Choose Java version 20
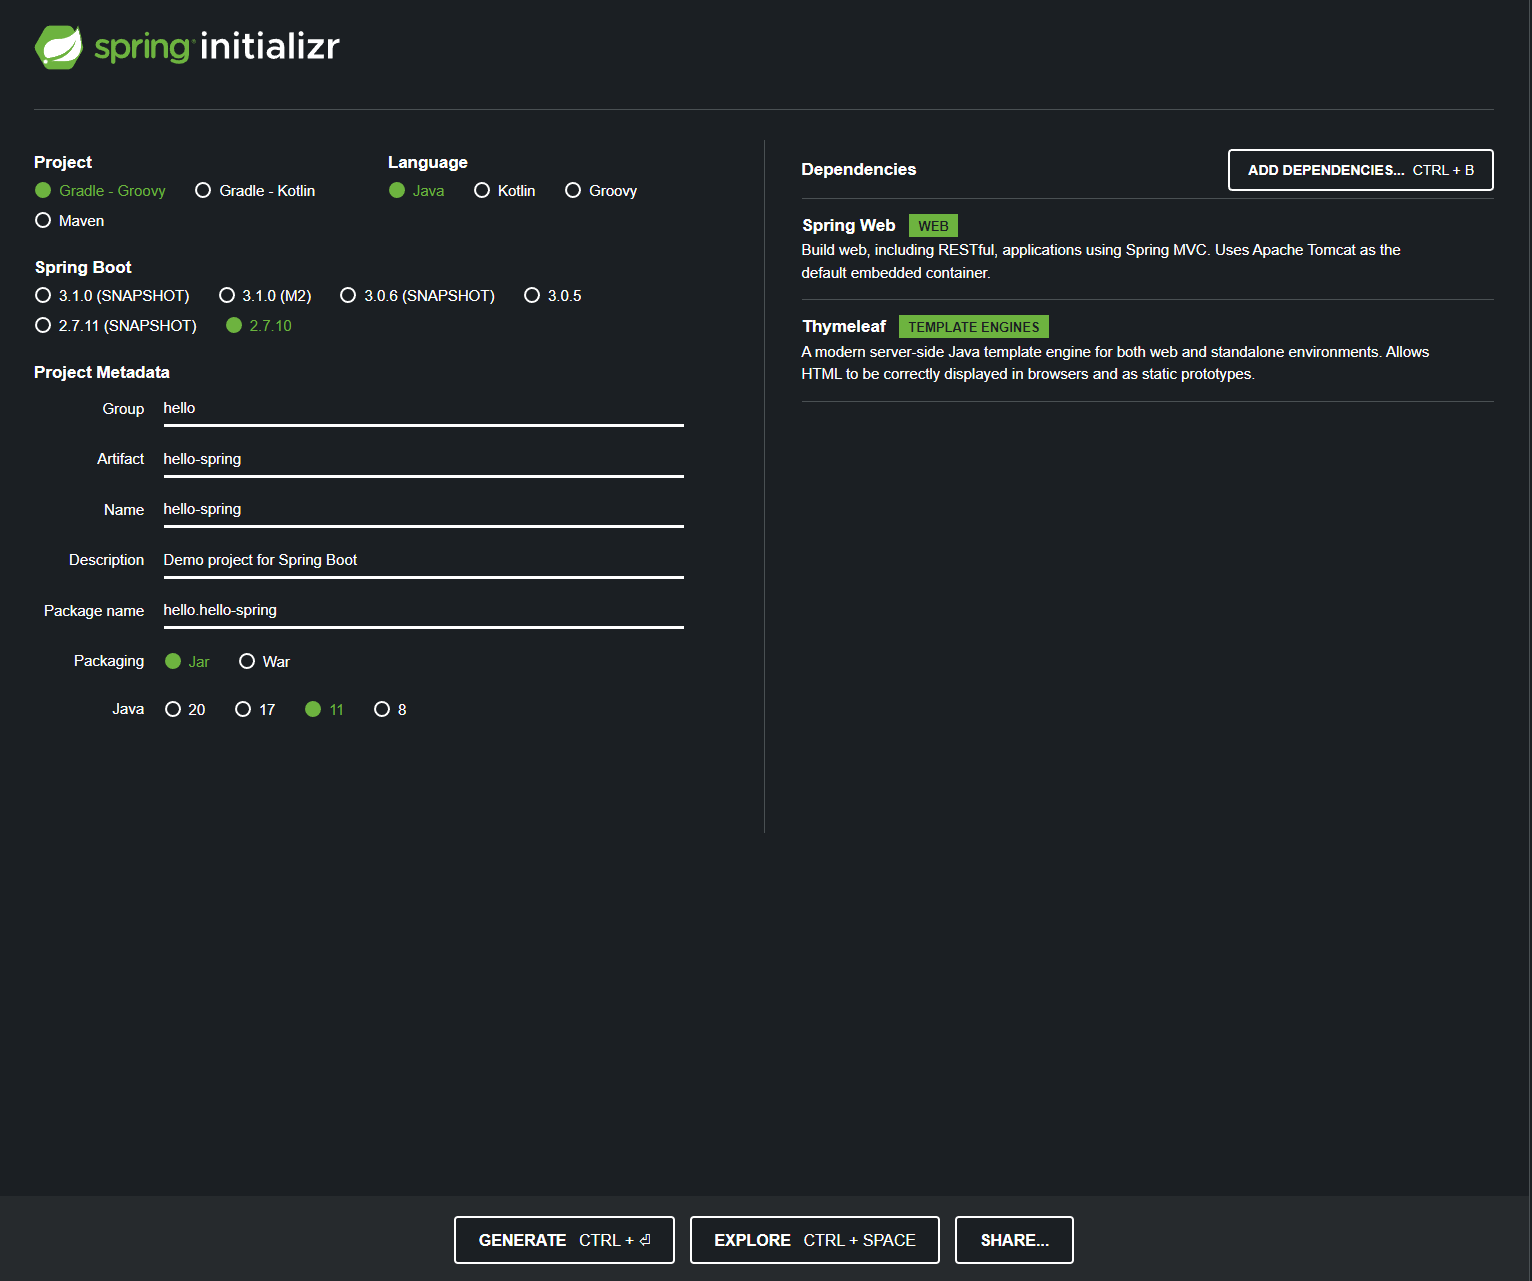 click(185, 709)
